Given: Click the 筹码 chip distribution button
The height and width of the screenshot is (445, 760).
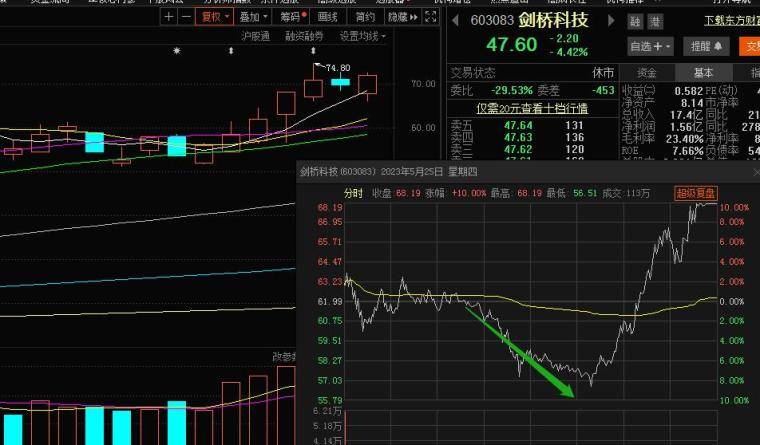Looking at the screenshot, I should click(x=293, y=17).
